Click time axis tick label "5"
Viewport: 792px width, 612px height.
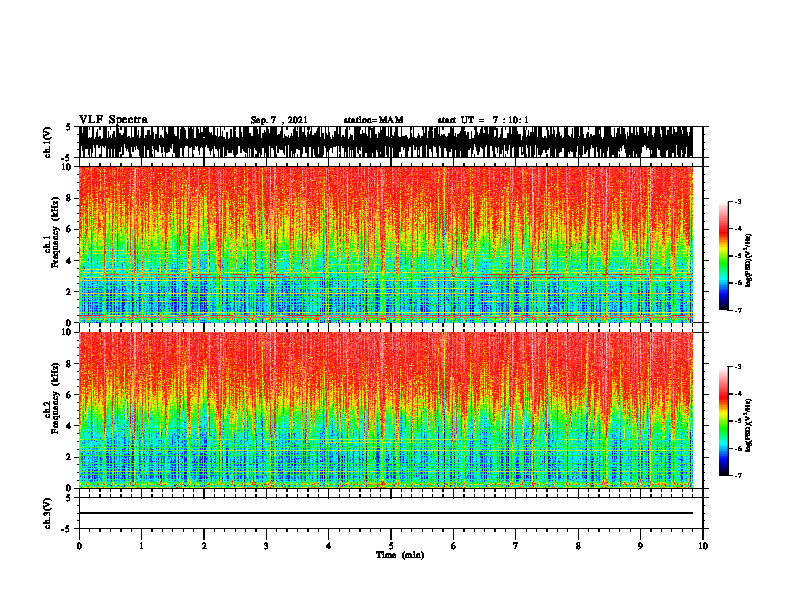[391, 546]
